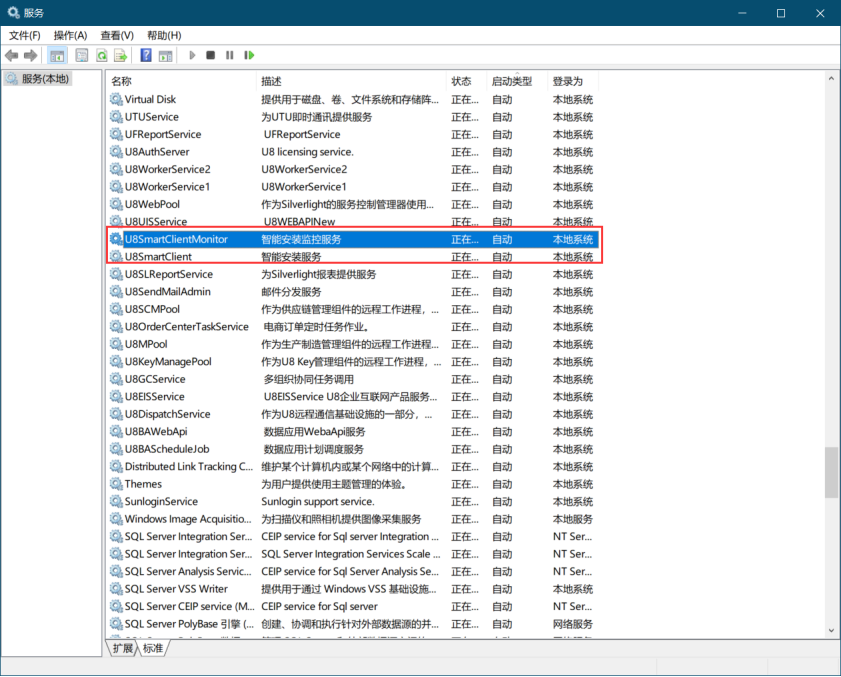841x677 pixels.
Task: Select the U8SmartClient service row
Action: 353,256
